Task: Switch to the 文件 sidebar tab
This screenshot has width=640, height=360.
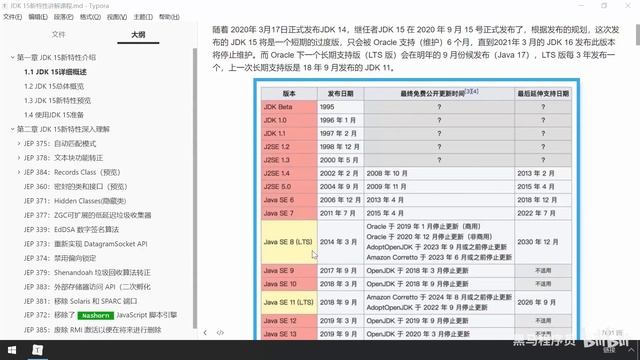Action: [x=58, y=34]
